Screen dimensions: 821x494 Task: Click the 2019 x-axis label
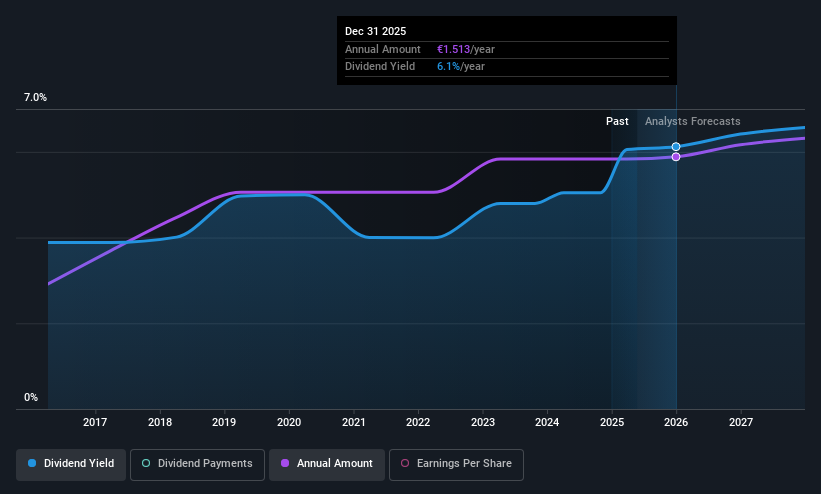click(224, 422)
